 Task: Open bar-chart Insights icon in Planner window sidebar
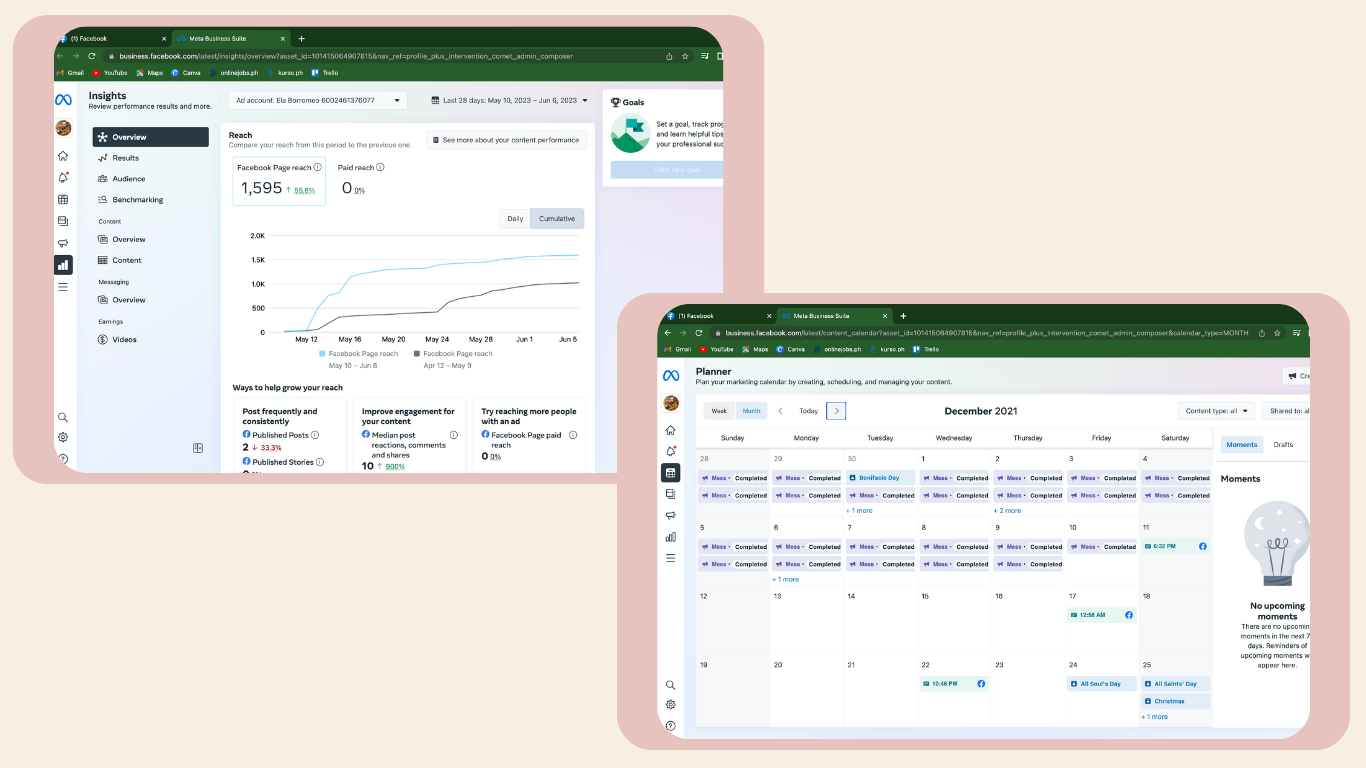point(670,537)
